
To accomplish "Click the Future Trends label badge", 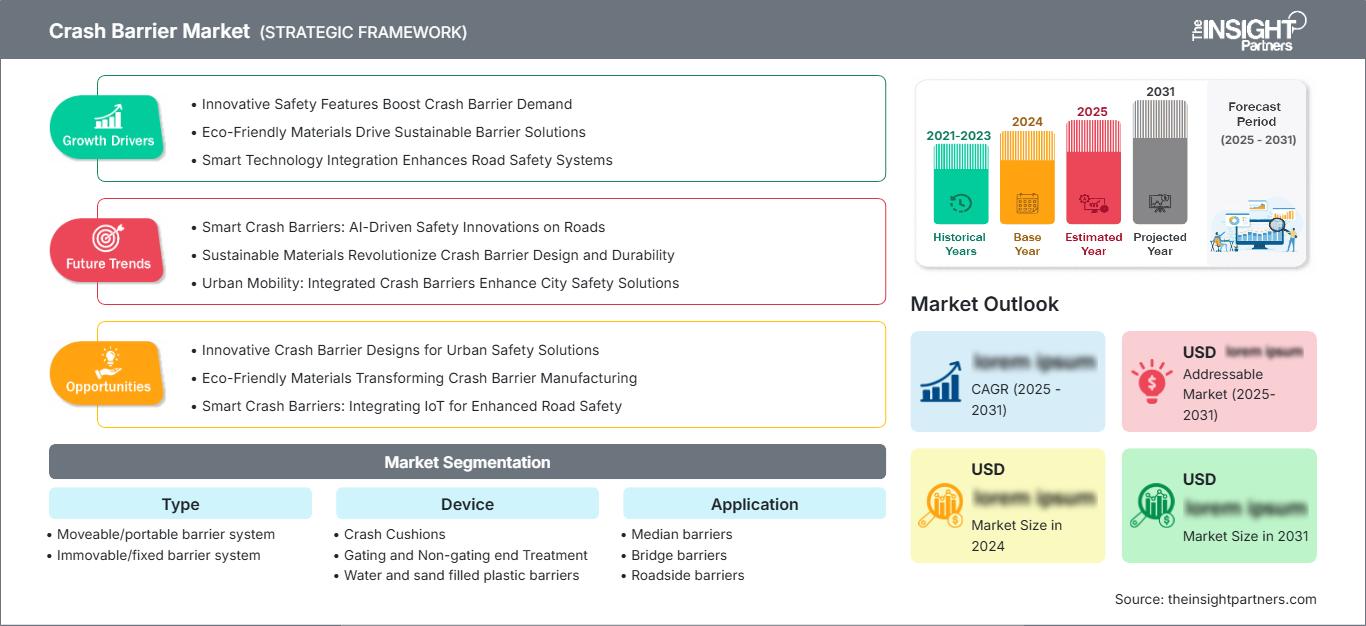I will coord(108,251).
